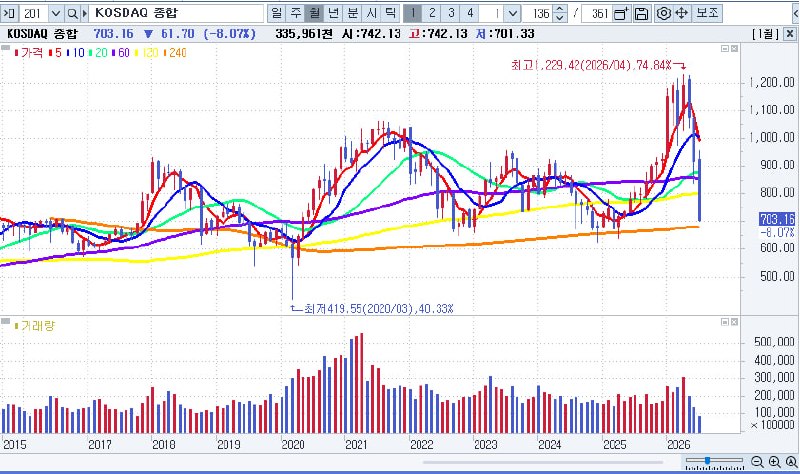Click the 저:701.33 low price text
Viewport: 800px width, 474px height.
coord(505,34)
